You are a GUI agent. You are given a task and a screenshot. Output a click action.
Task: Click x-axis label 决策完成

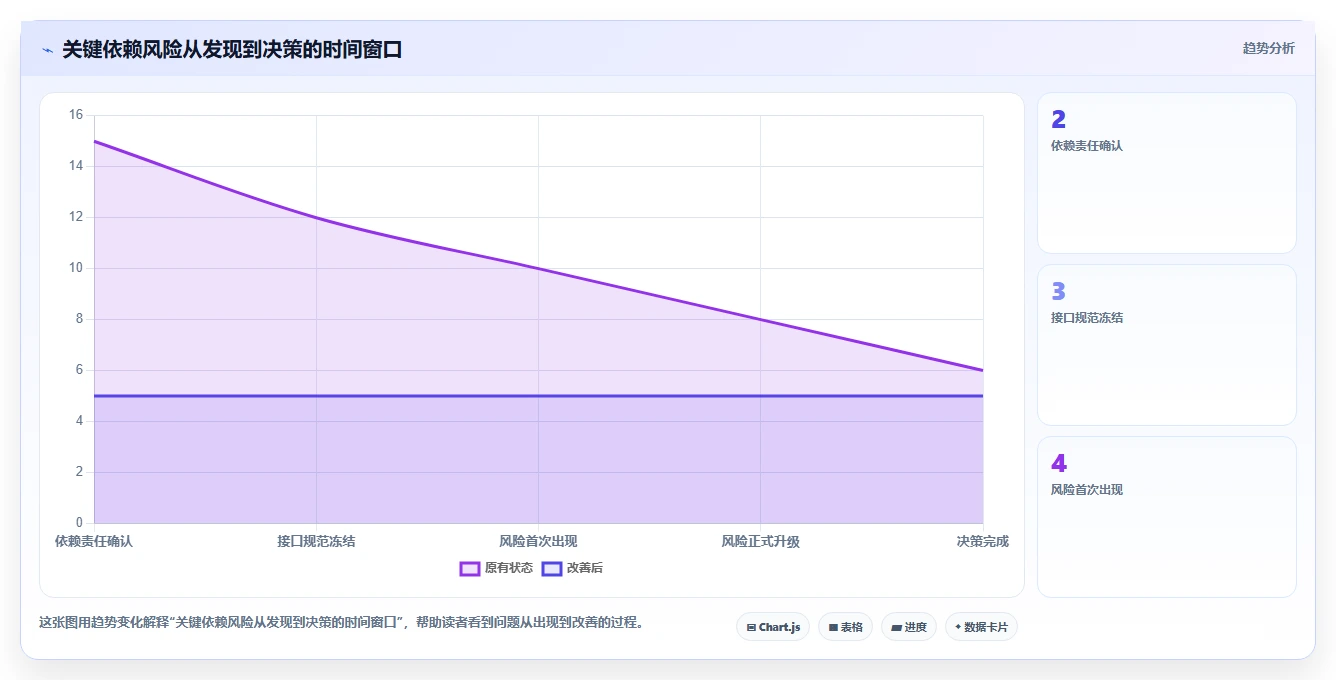(982, 541)
